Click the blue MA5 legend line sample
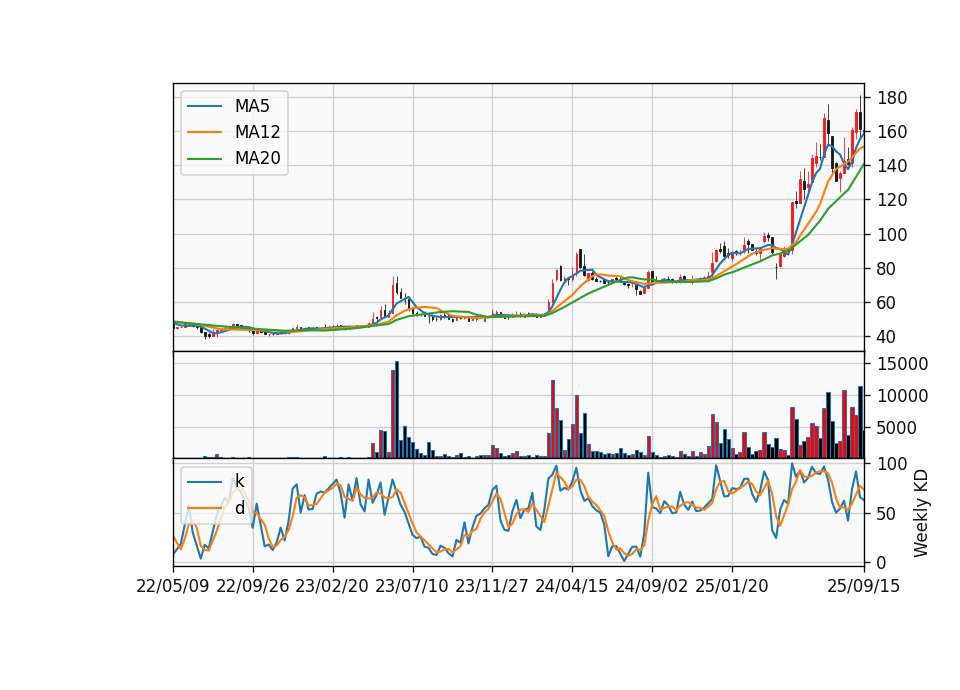Screen dimensions: 960x690 click(x=204, y=107)
